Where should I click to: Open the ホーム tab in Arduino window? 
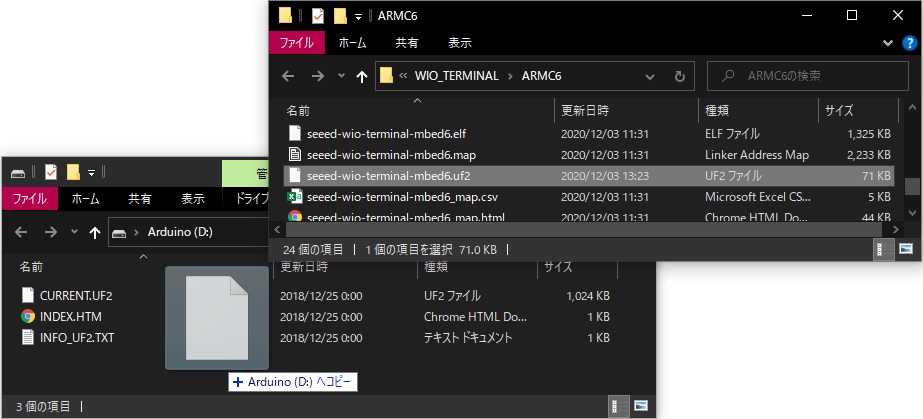point(85,199)
